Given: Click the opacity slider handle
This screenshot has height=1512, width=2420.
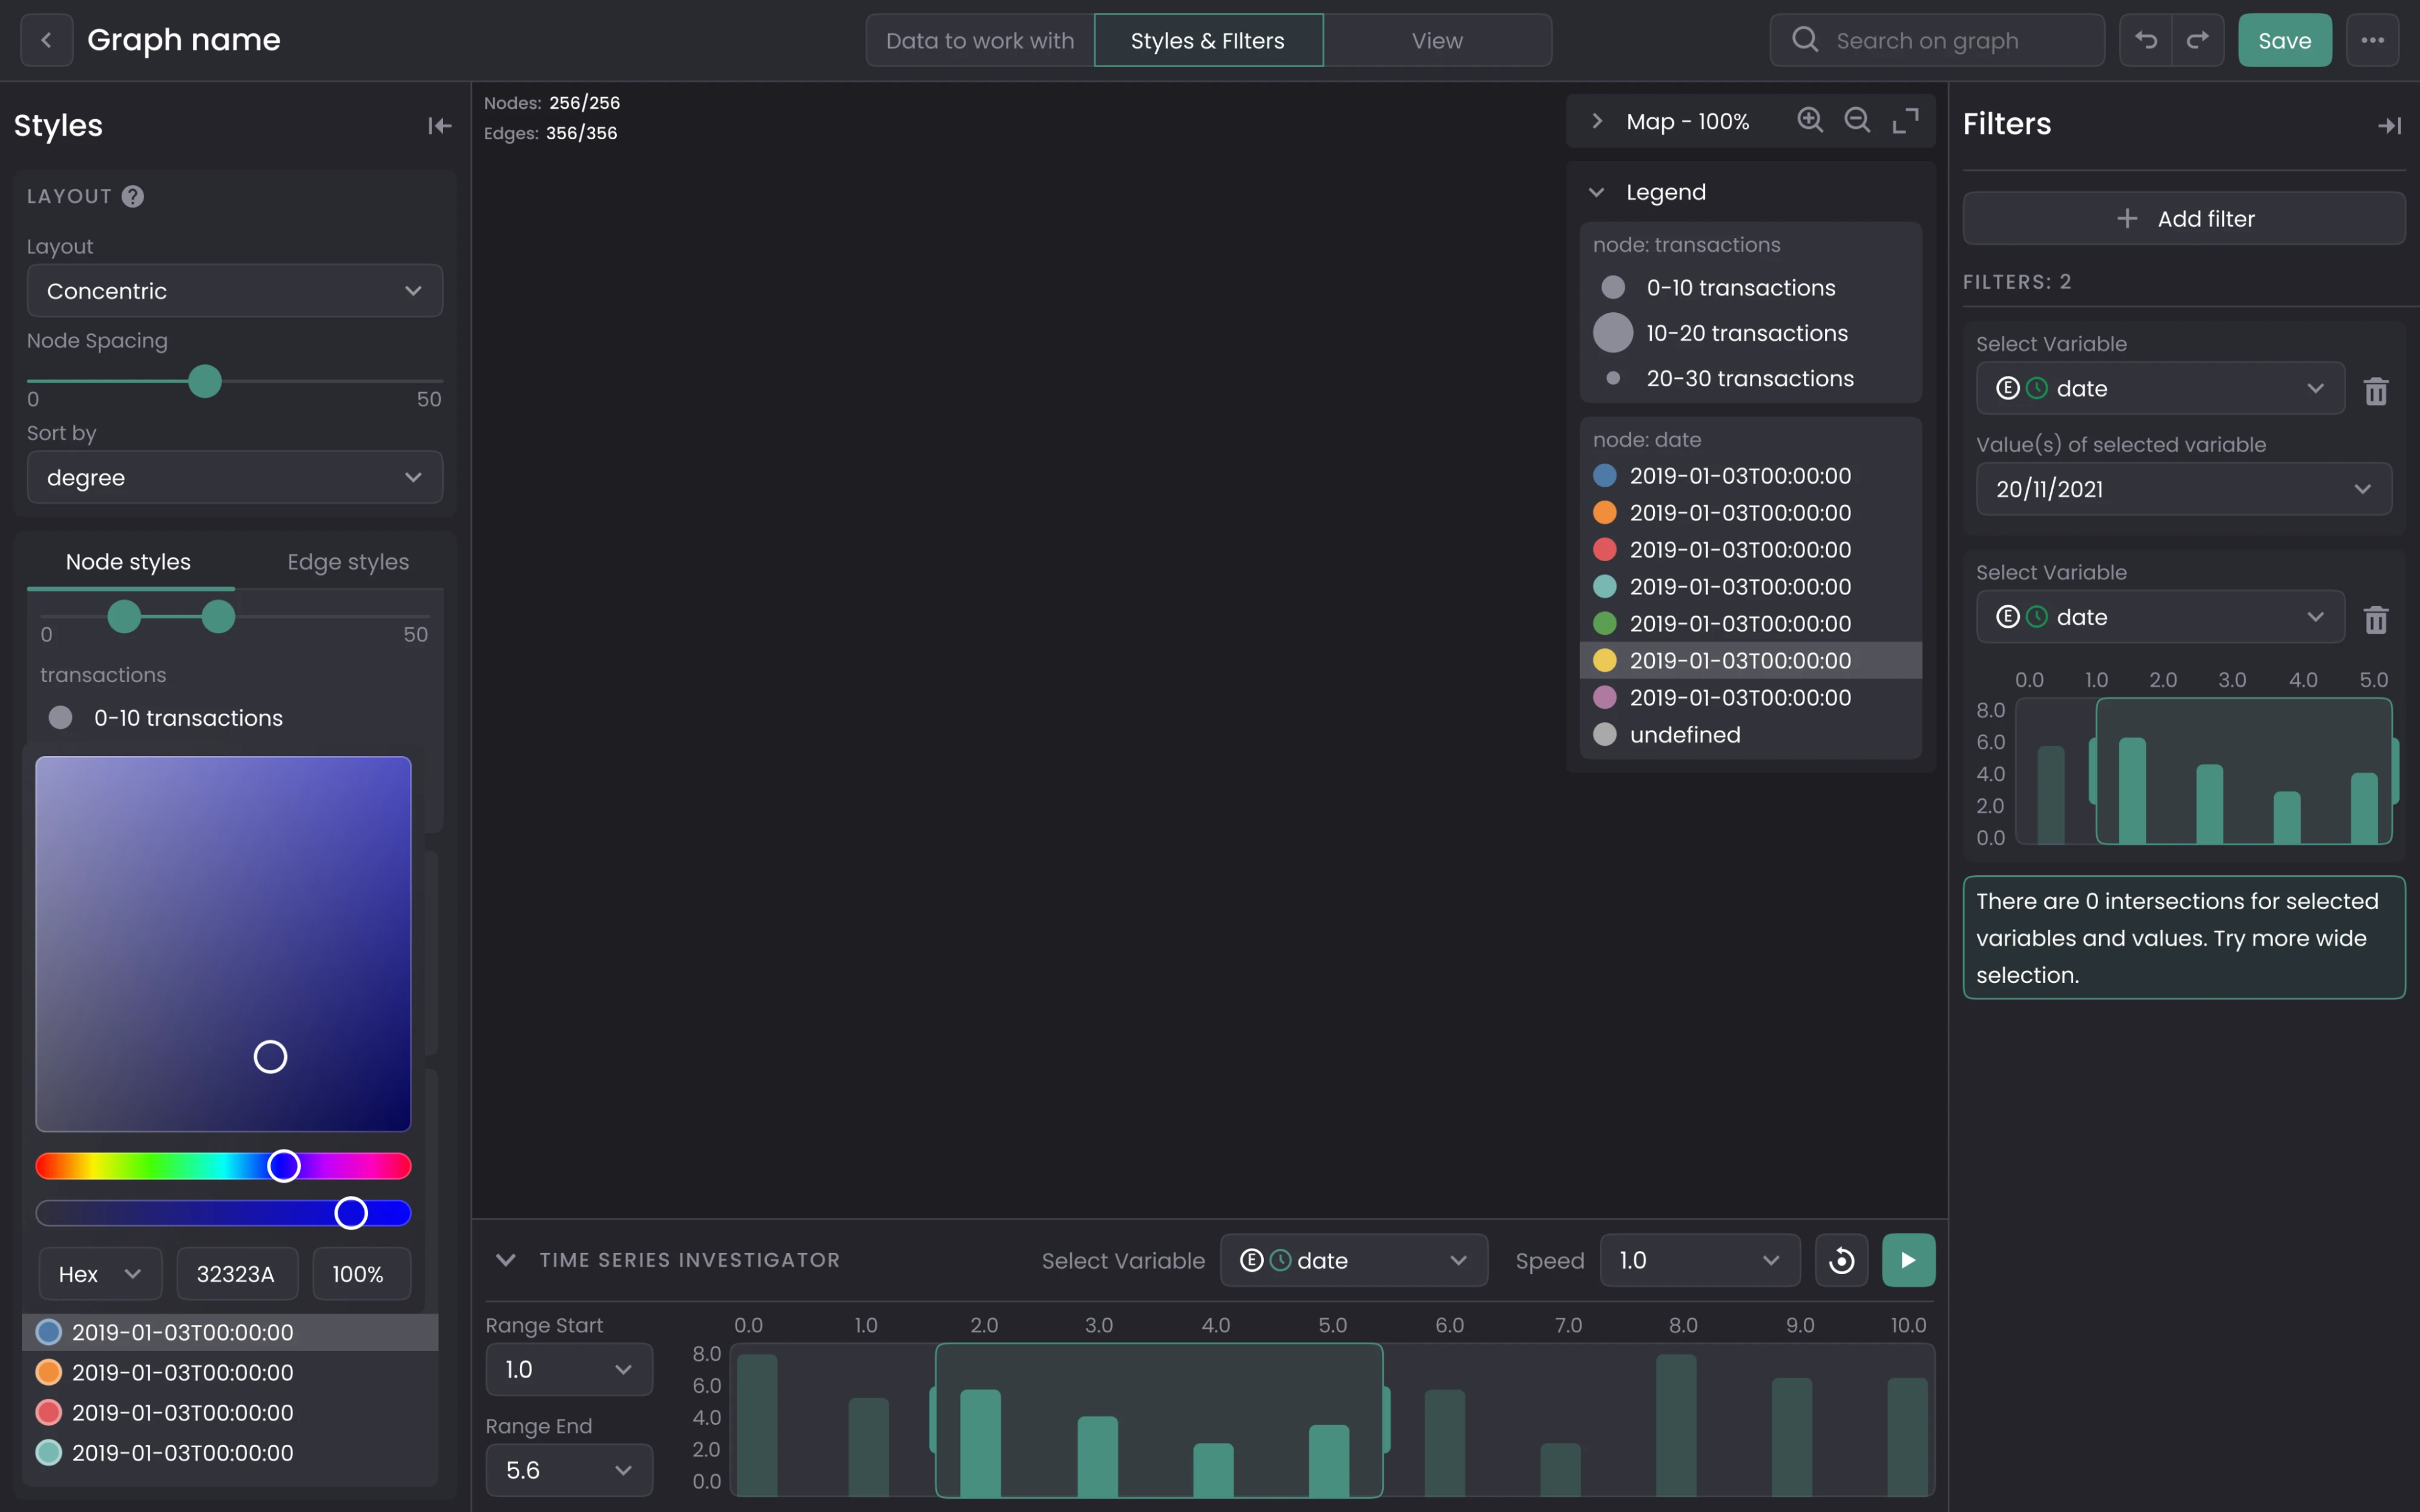Looking at the screenshot, I should [x=351, y=1213].
